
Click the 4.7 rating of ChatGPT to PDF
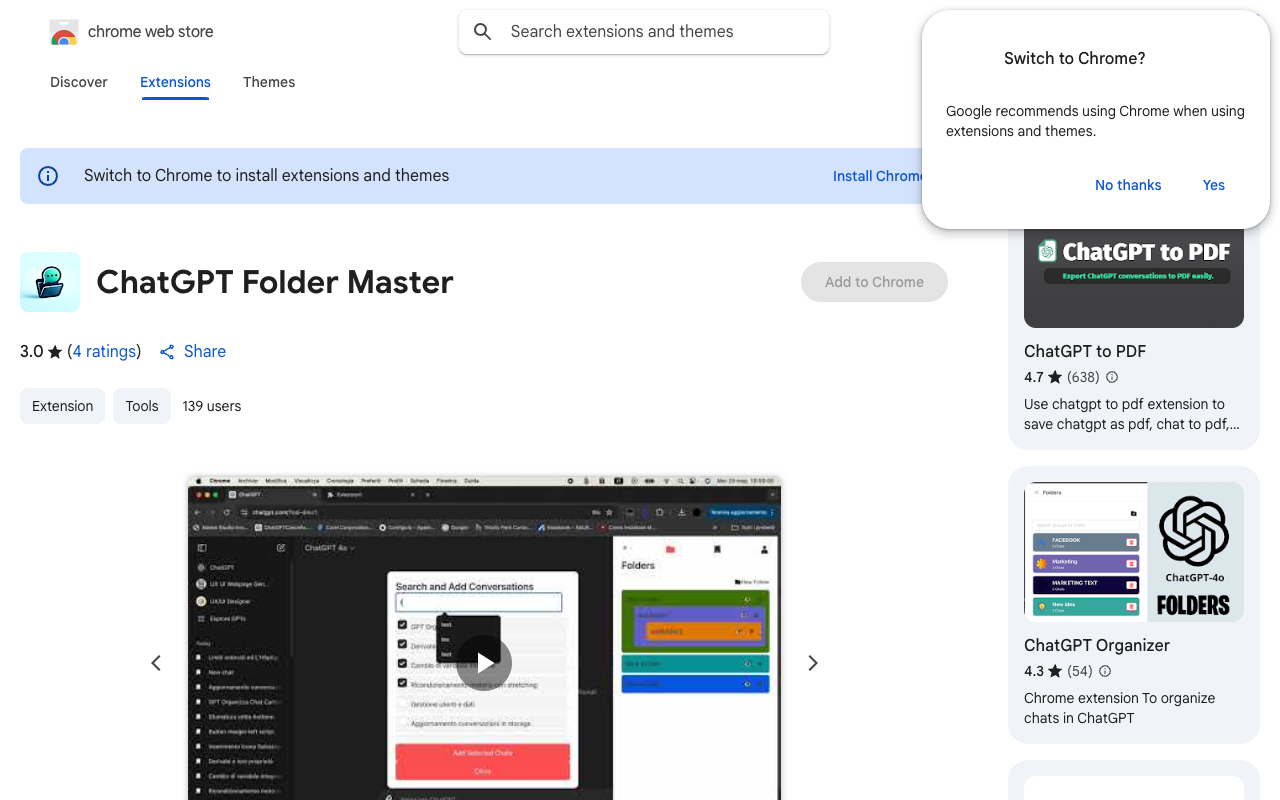(x=1043, y=377)
